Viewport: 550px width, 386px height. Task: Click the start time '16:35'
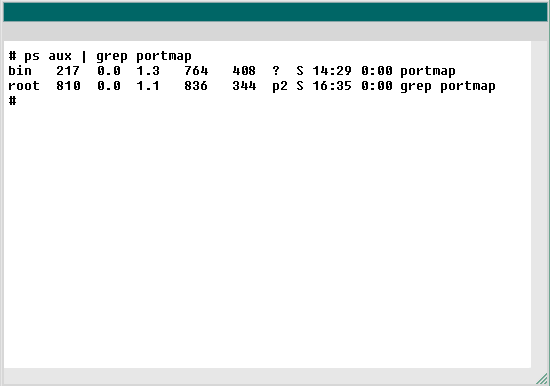coord(332,86)
